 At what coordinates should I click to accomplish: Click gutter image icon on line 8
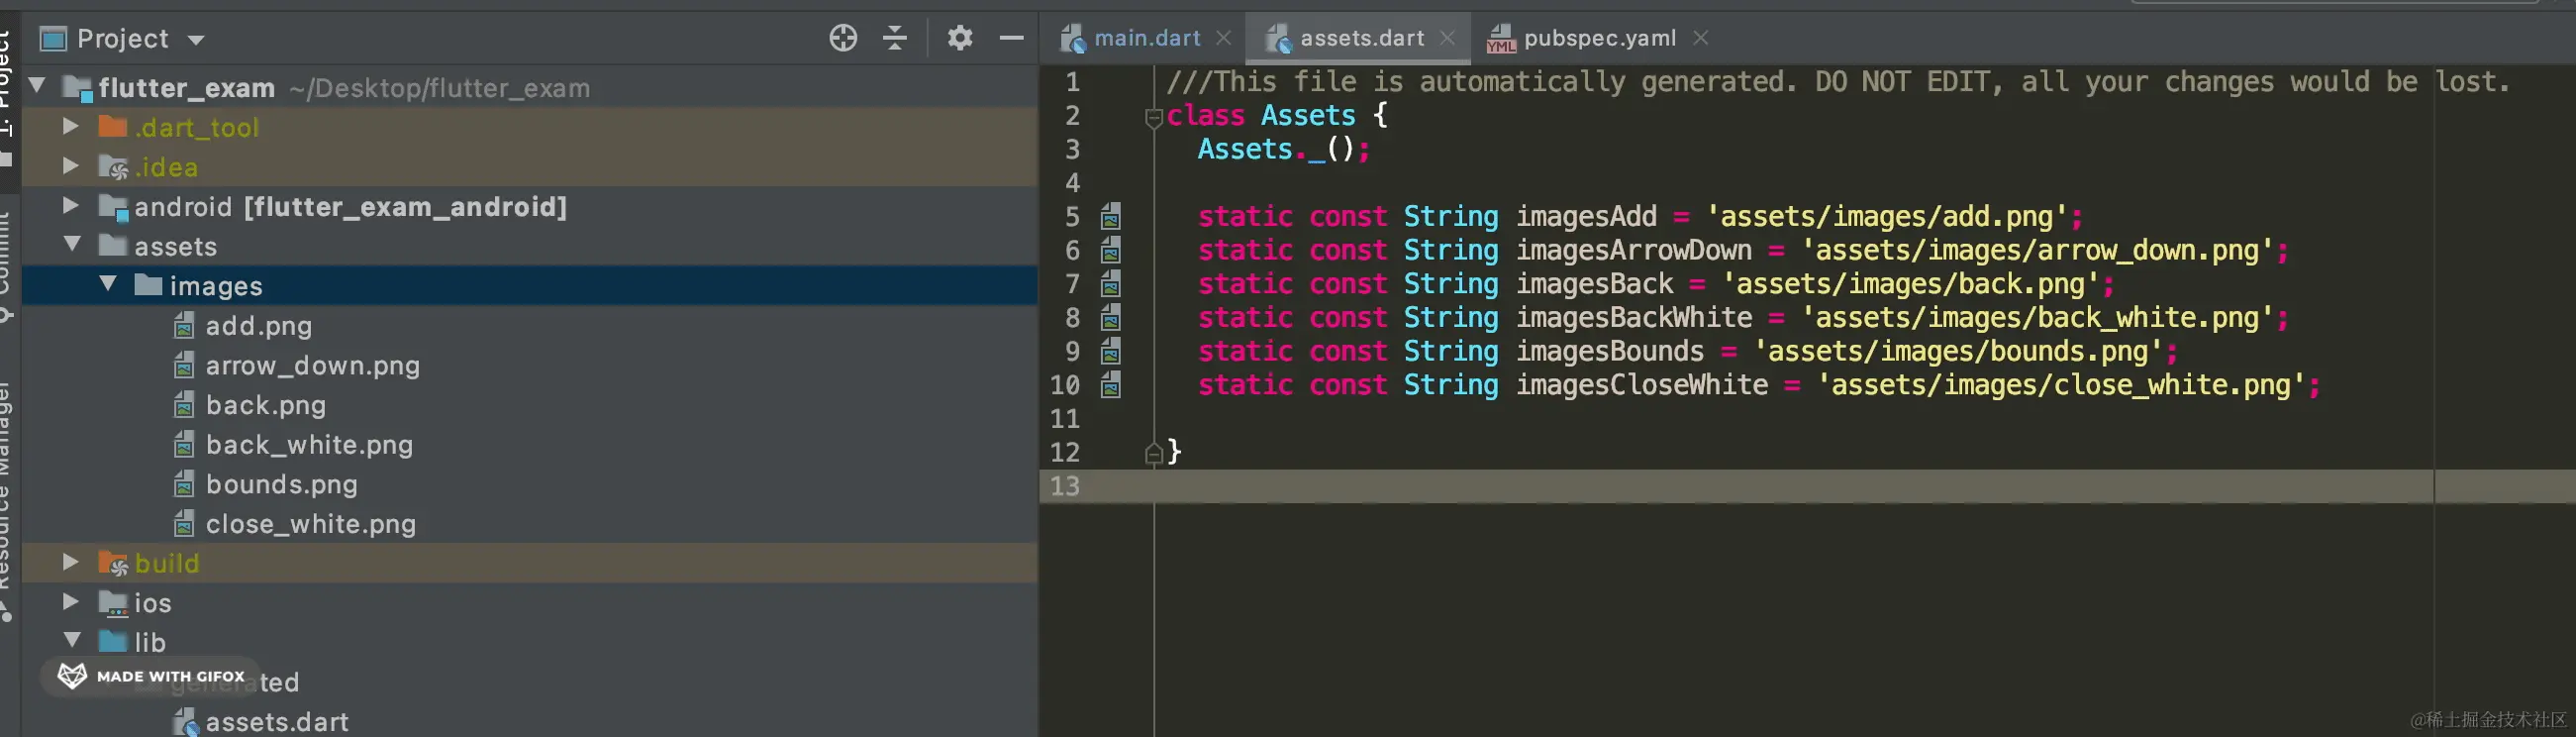coord(1110,318)
